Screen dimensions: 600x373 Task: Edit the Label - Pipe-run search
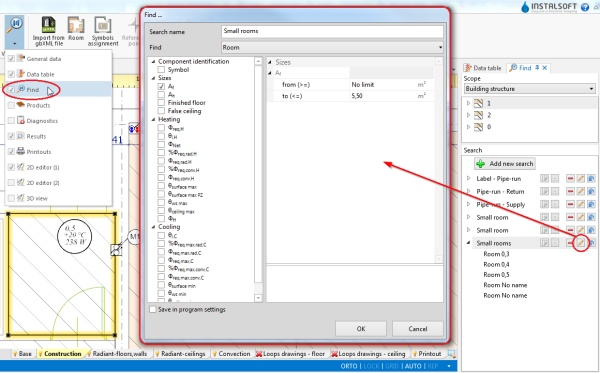click(x=580, y=179)
